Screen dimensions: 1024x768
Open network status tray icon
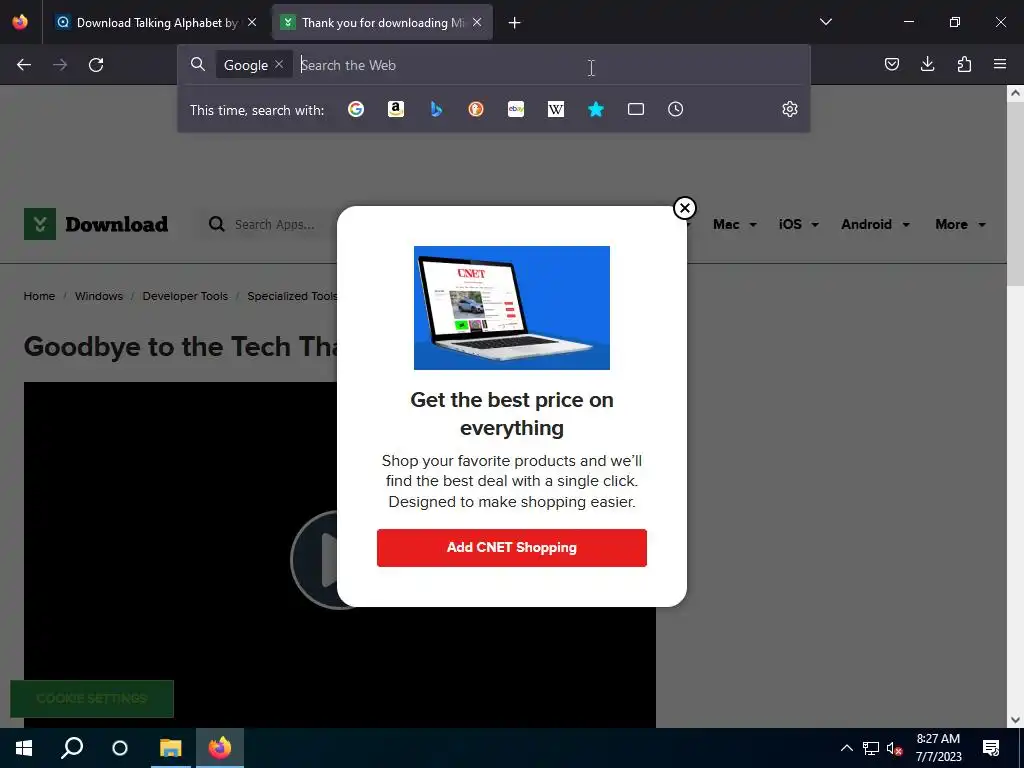(871, 748)
